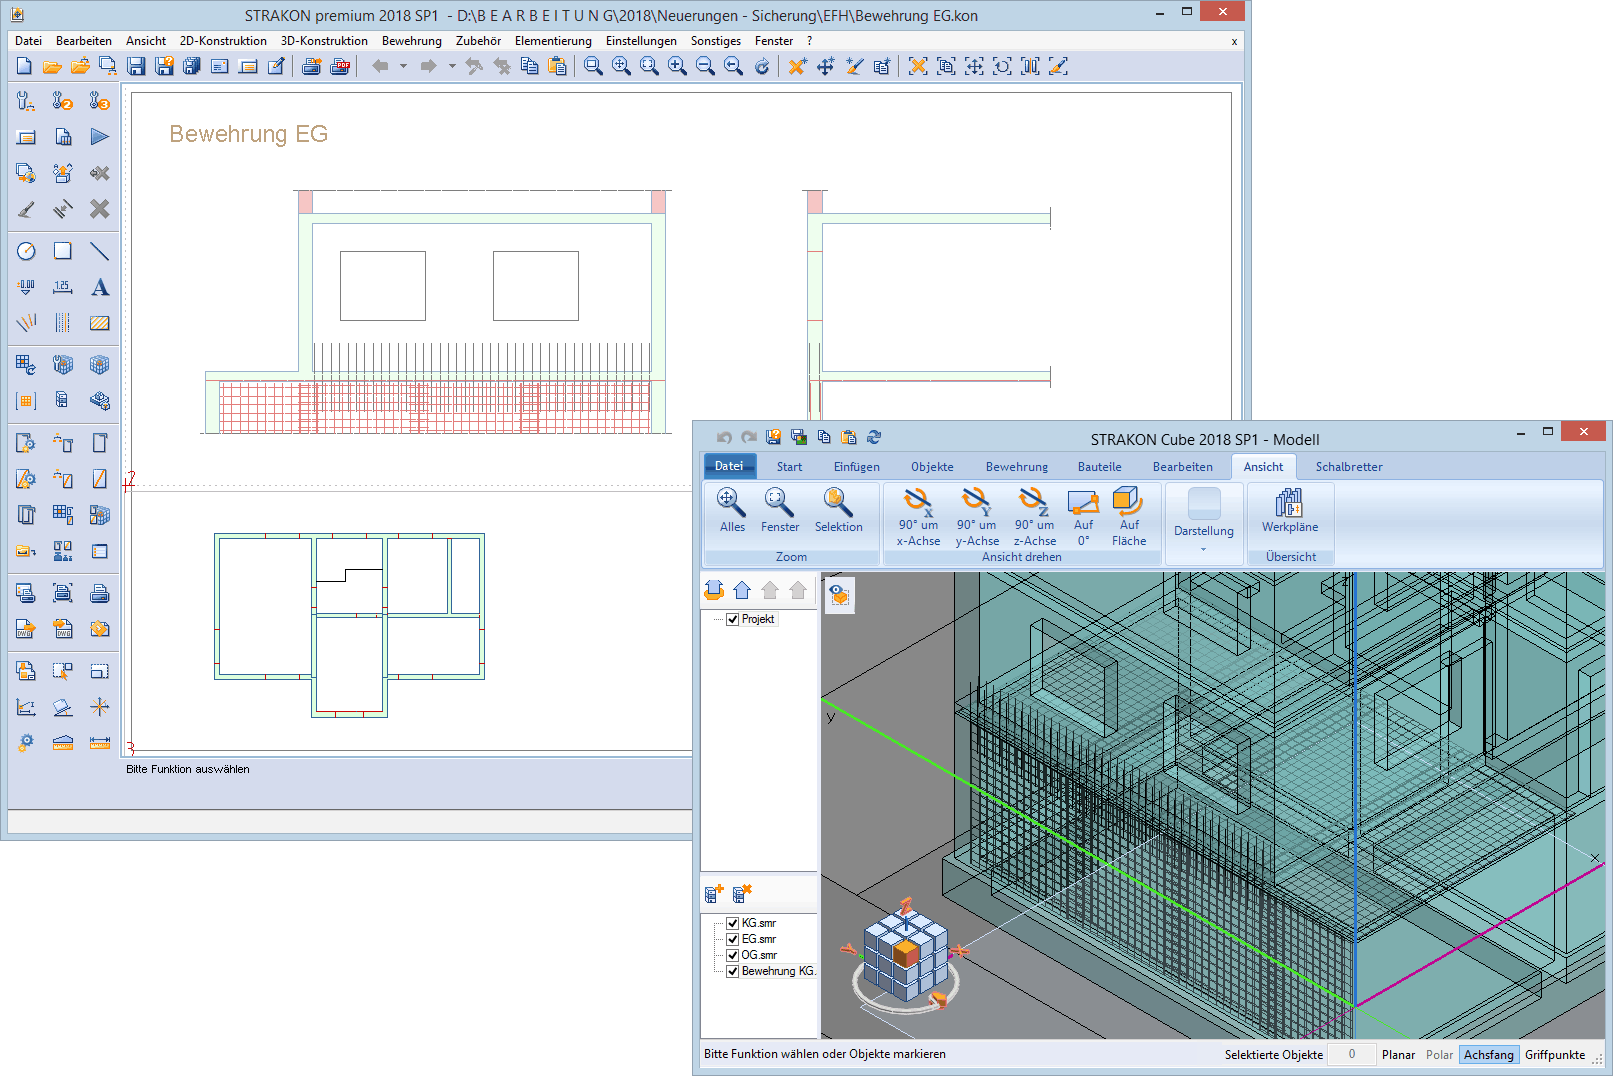Click the undo icon in Cube title bar
The width and height of the screenshot is (1613, 1076).
click(x=724, y=437)
